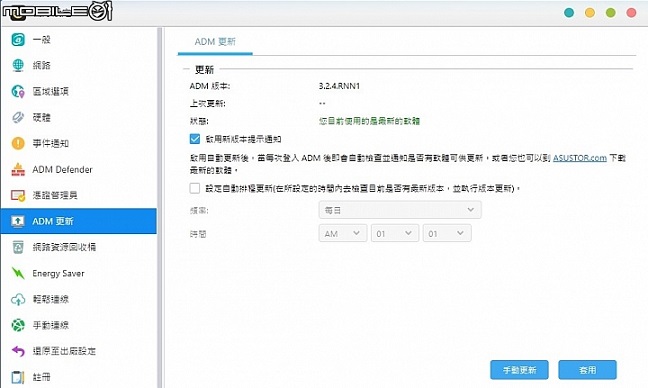Screen dimensions: 648x388
Task: Open 事件通知 notification warning icon
Action: [x=18, y=143]
